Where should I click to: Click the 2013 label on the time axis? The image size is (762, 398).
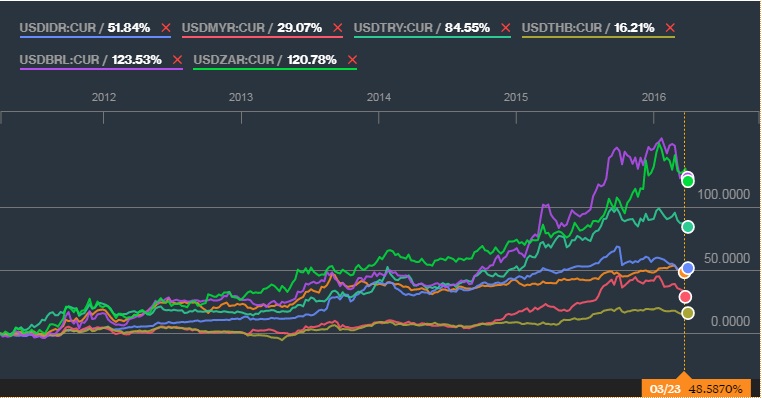(241, 97)
